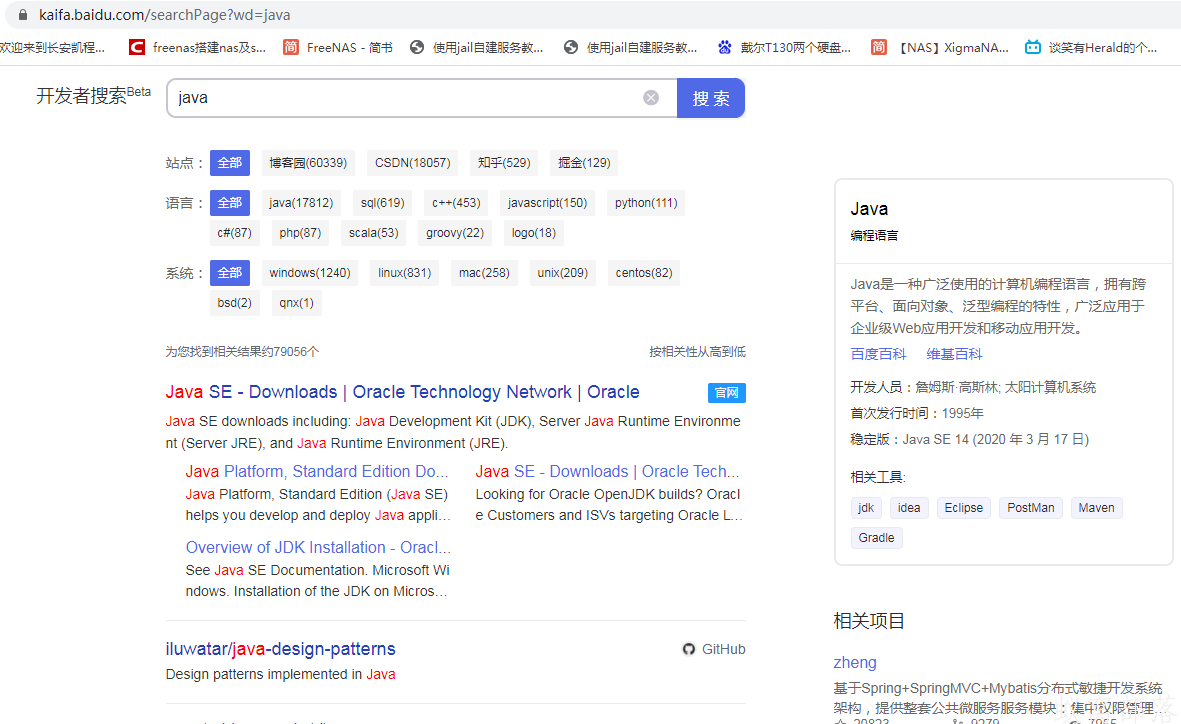1181x724 pixels.
Task: Filter language by groovy(22)
Action: [455, 233]
